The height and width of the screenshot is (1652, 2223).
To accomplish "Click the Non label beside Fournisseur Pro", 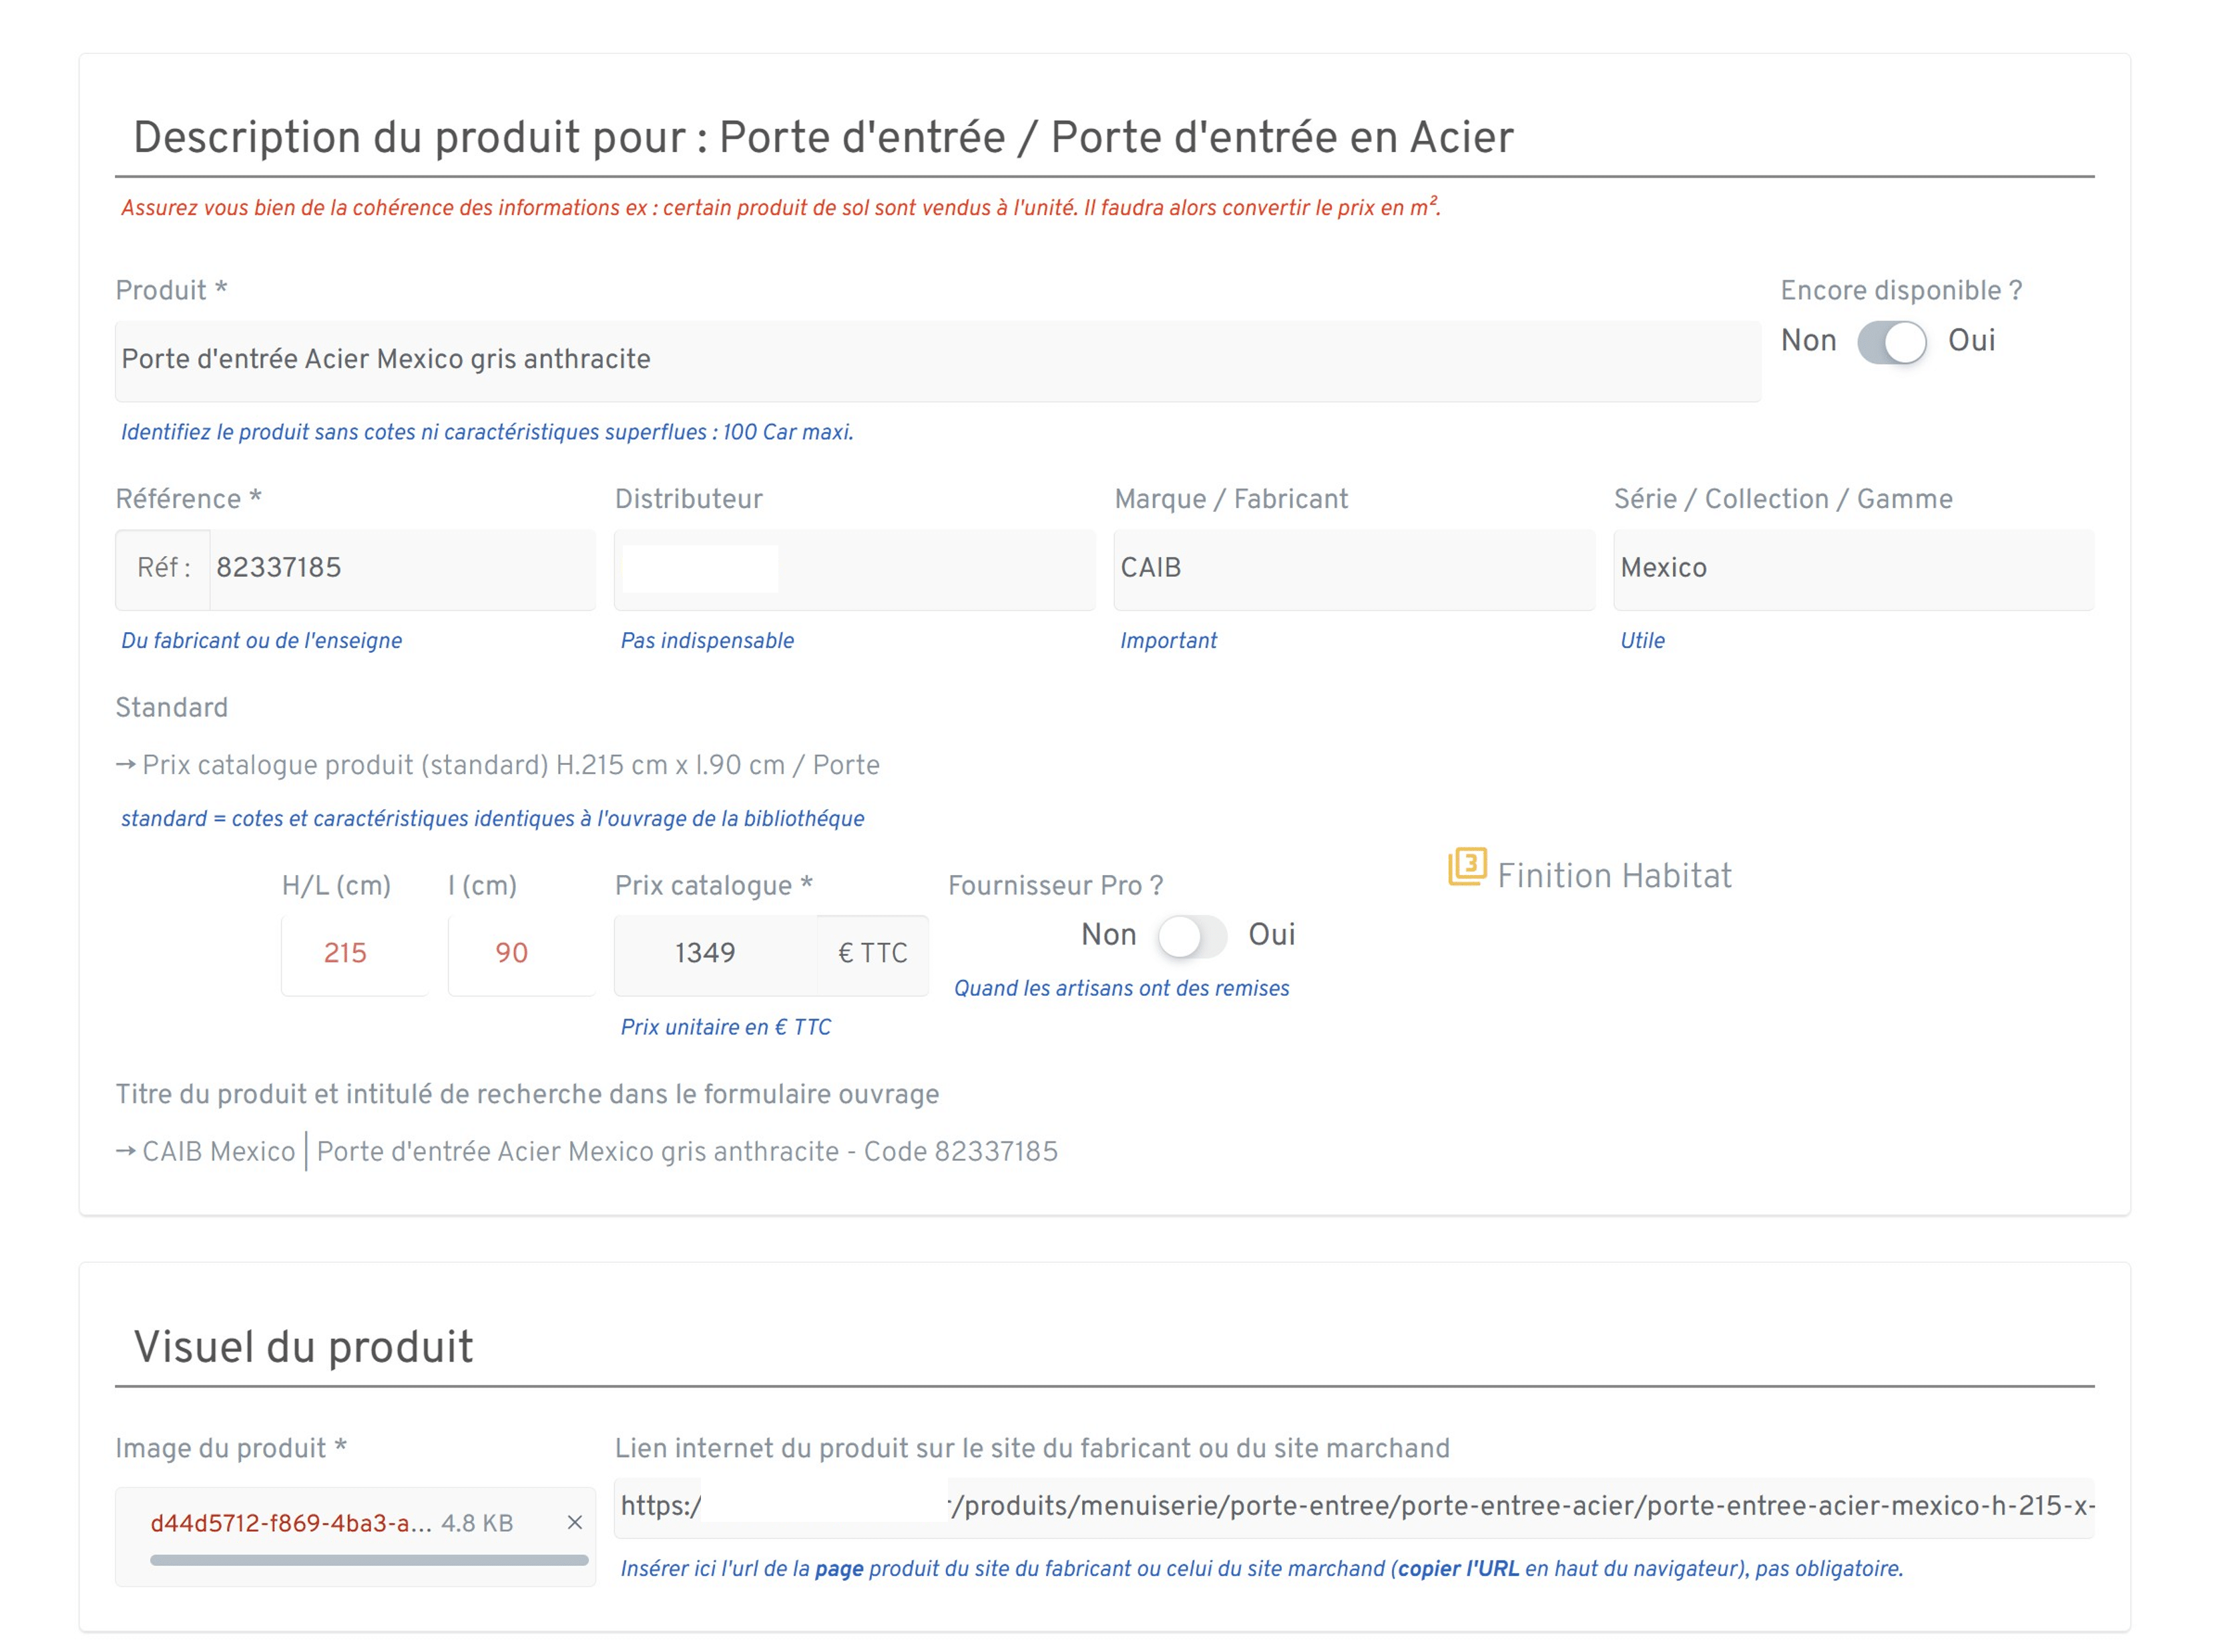I will point(1108,935).
